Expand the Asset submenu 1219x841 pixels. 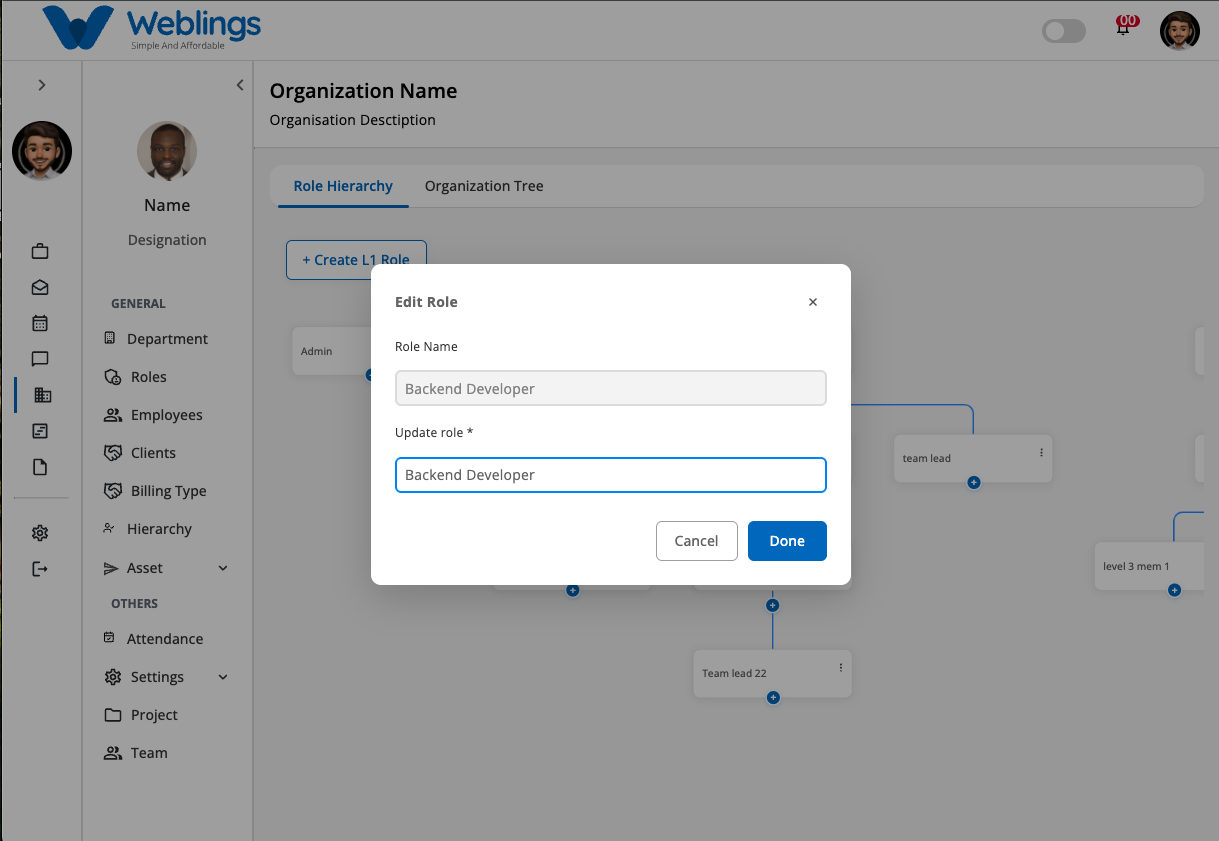223,568
